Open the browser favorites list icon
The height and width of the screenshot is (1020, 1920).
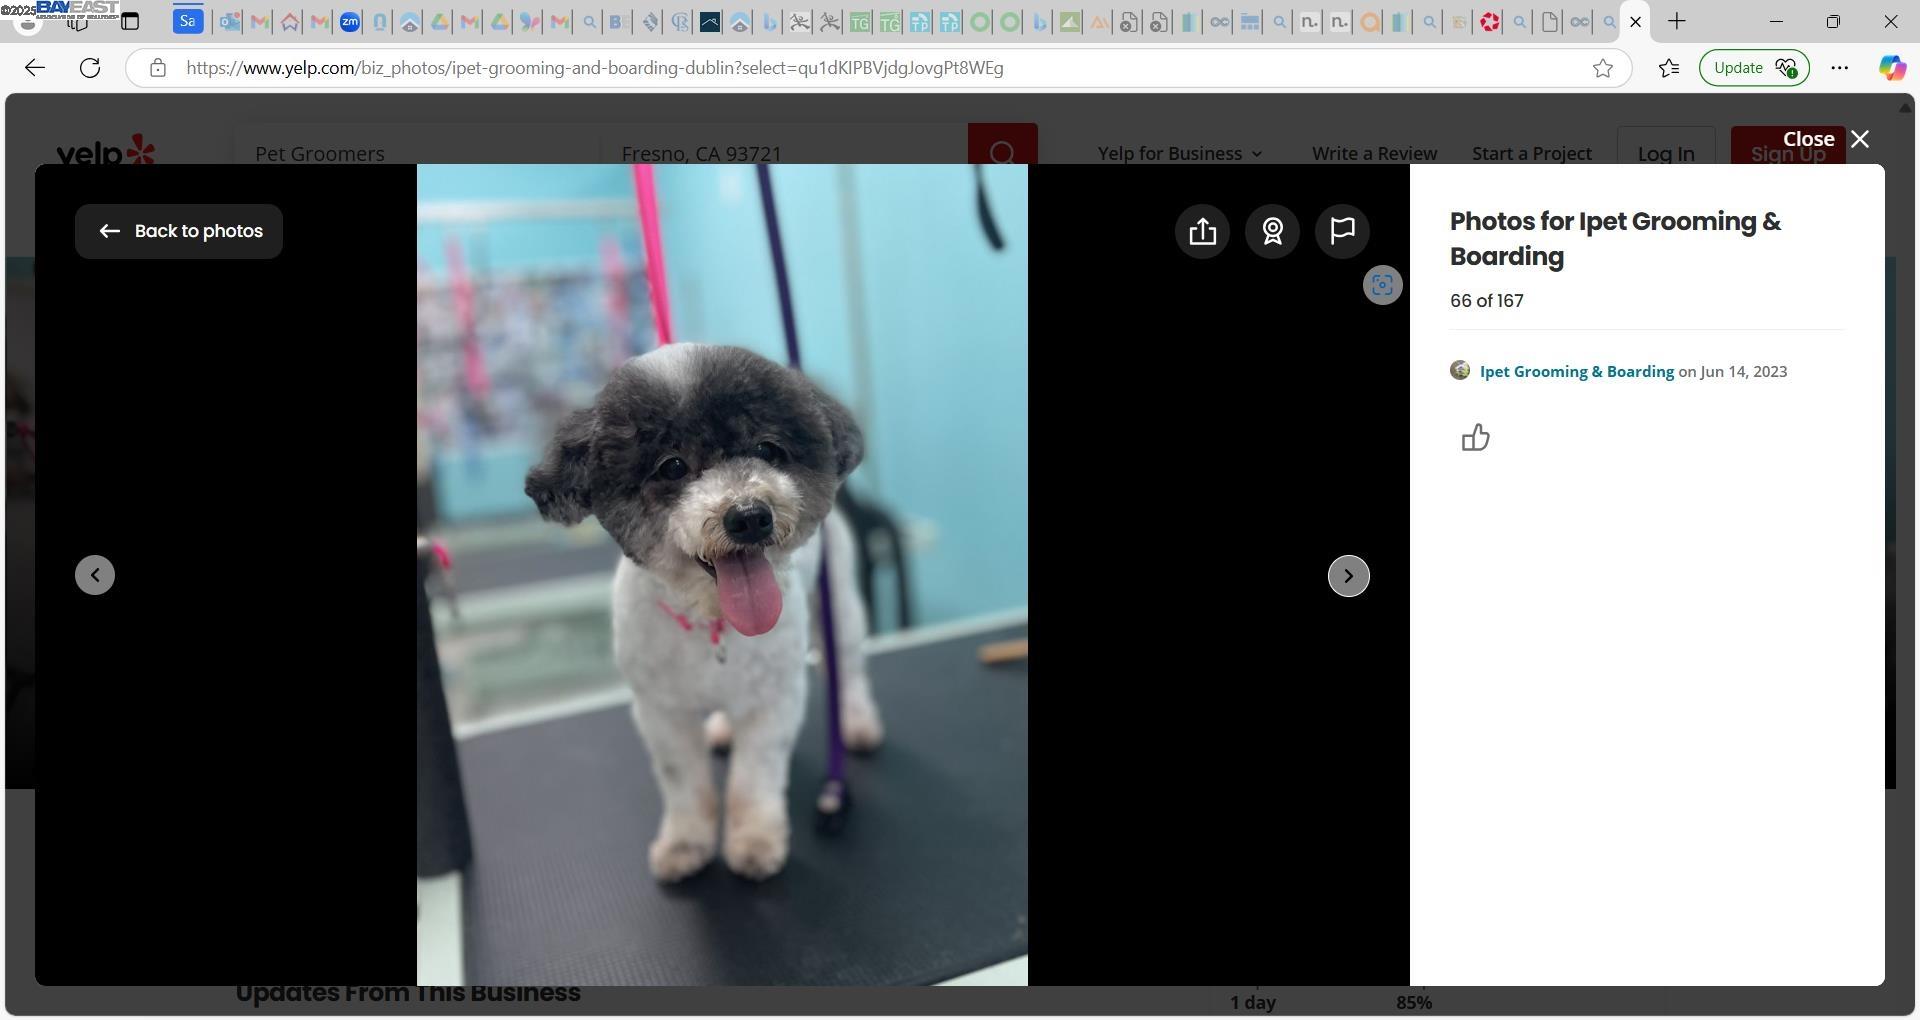(x=1668, y=68)
